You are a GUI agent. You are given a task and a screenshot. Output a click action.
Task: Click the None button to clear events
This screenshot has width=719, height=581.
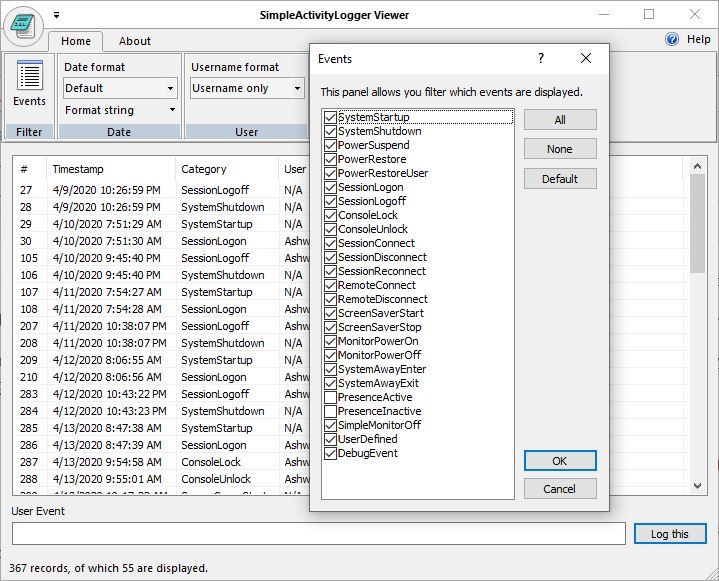click(x=560, y=149)
